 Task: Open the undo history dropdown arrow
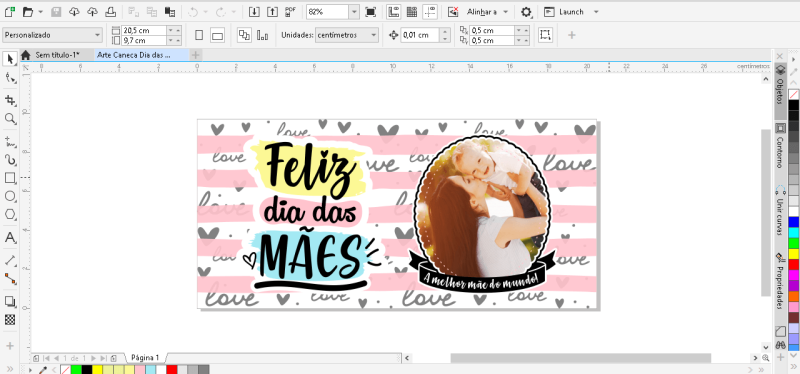click(x=206, y=12)
